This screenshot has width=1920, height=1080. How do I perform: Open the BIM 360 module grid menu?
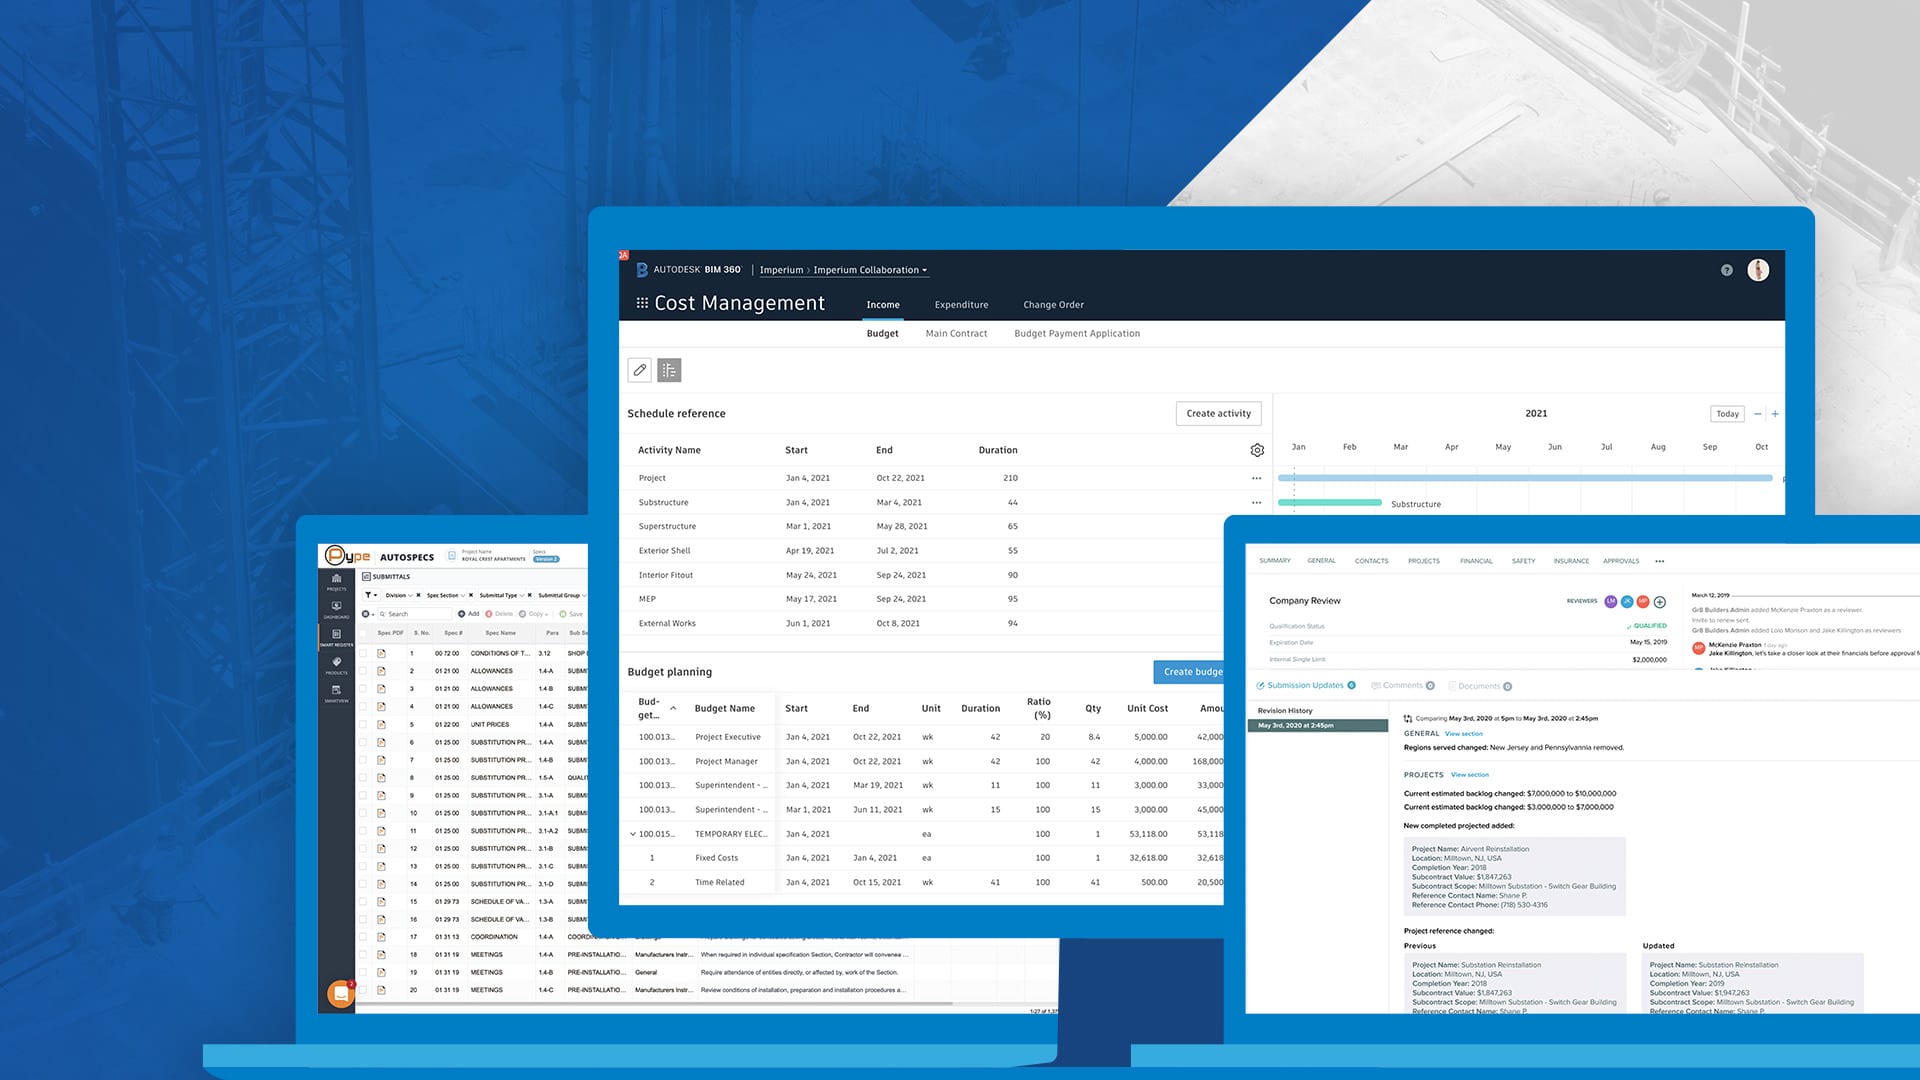pyautogui.click(x=642, y=303)
